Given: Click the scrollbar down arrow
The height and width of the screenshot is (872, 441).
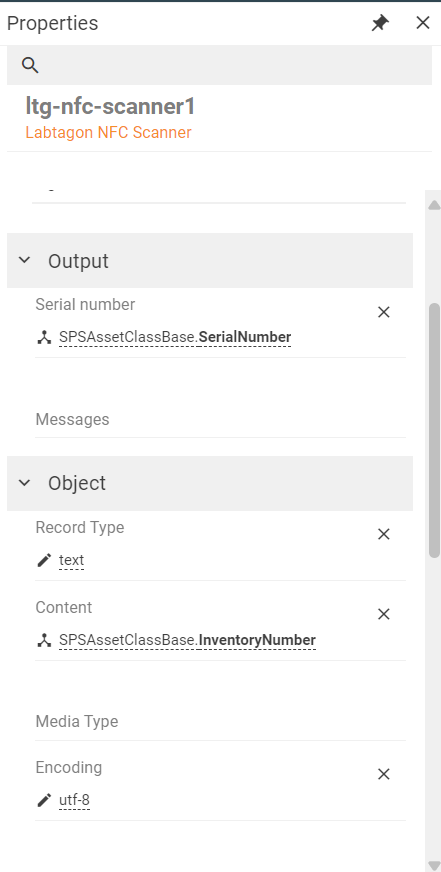Looking at the screenshot, I should [x=434, y=865].
